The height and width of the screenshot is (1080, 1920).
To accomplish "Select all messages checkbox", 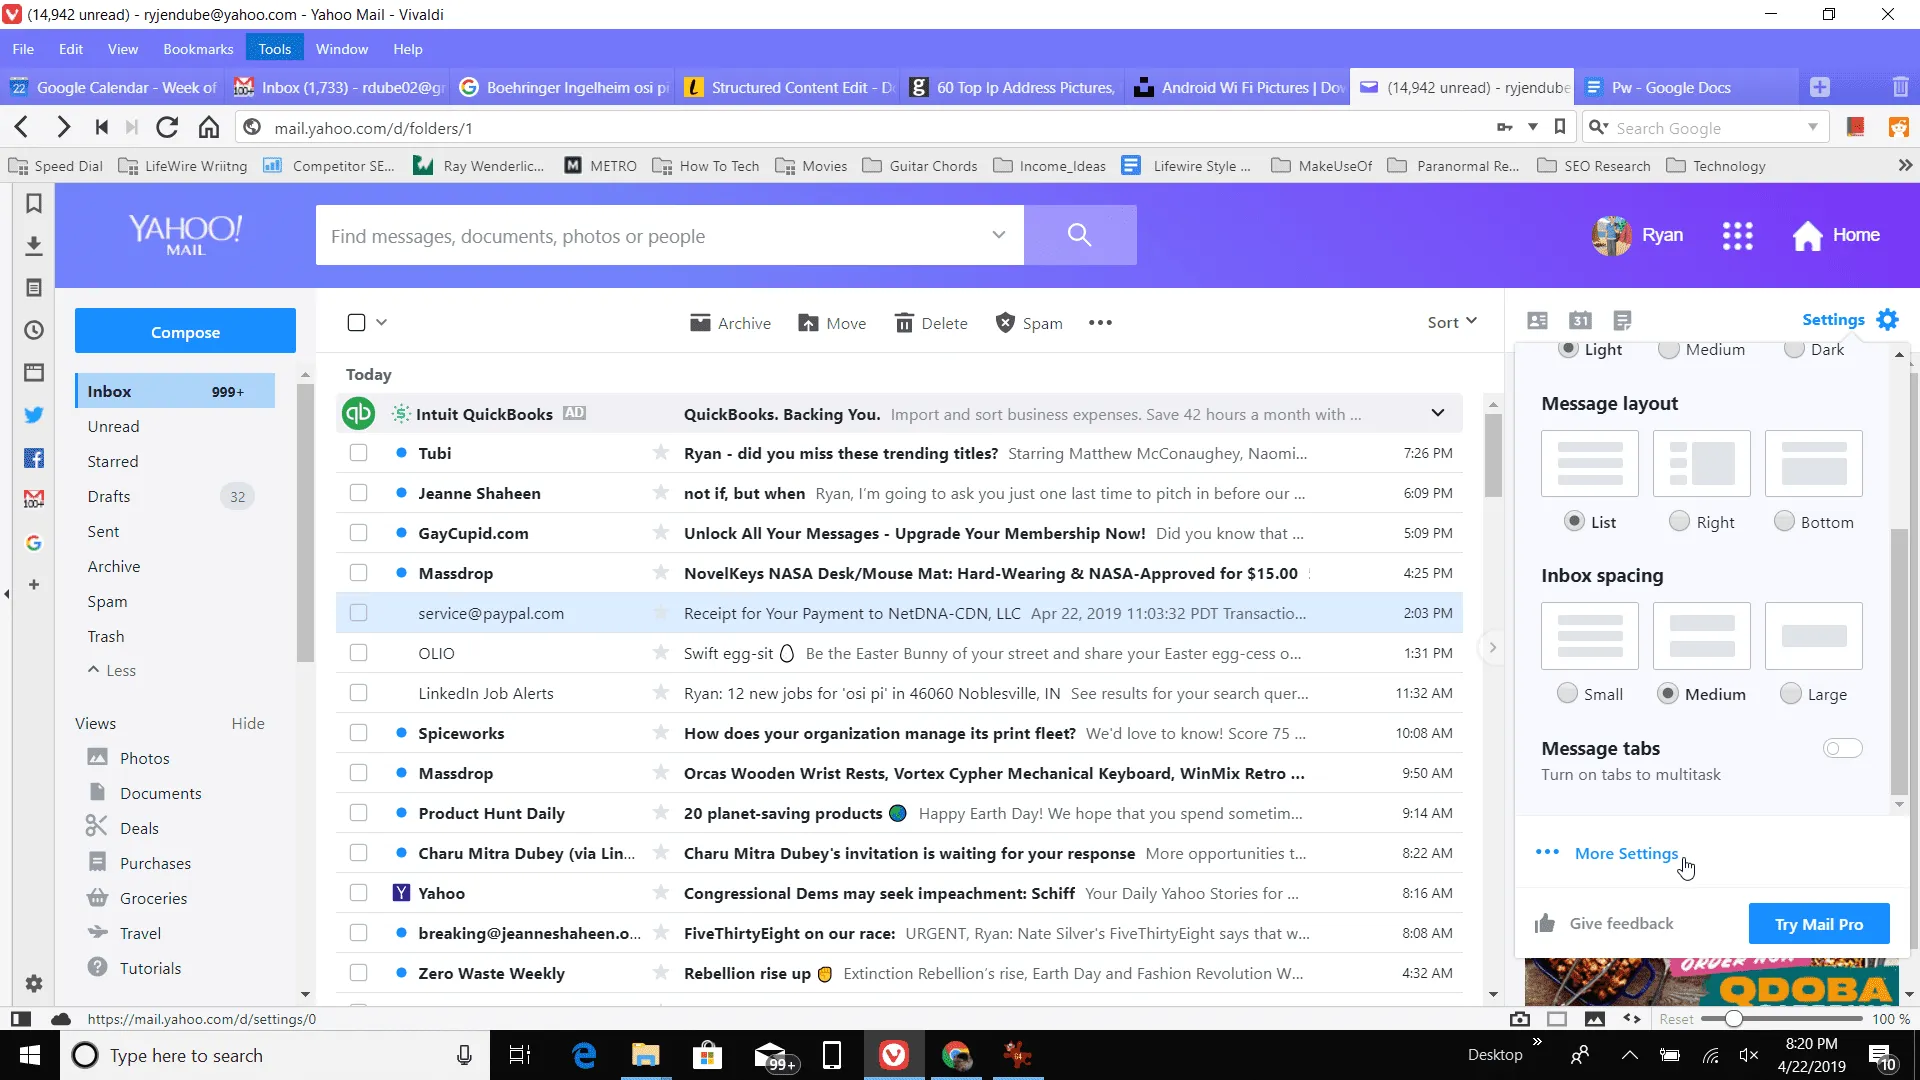I will point(356,322).
